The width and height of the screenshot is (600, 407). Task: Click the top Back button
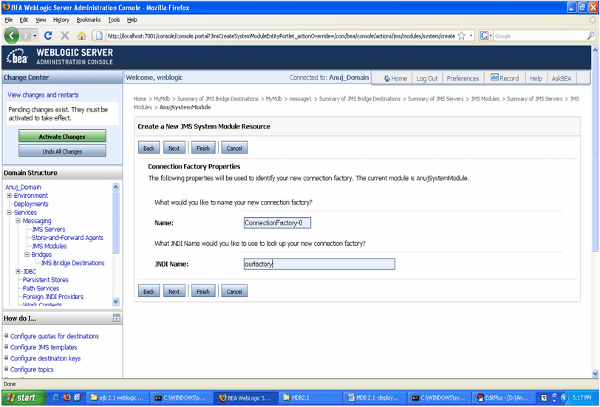point(149,148)
